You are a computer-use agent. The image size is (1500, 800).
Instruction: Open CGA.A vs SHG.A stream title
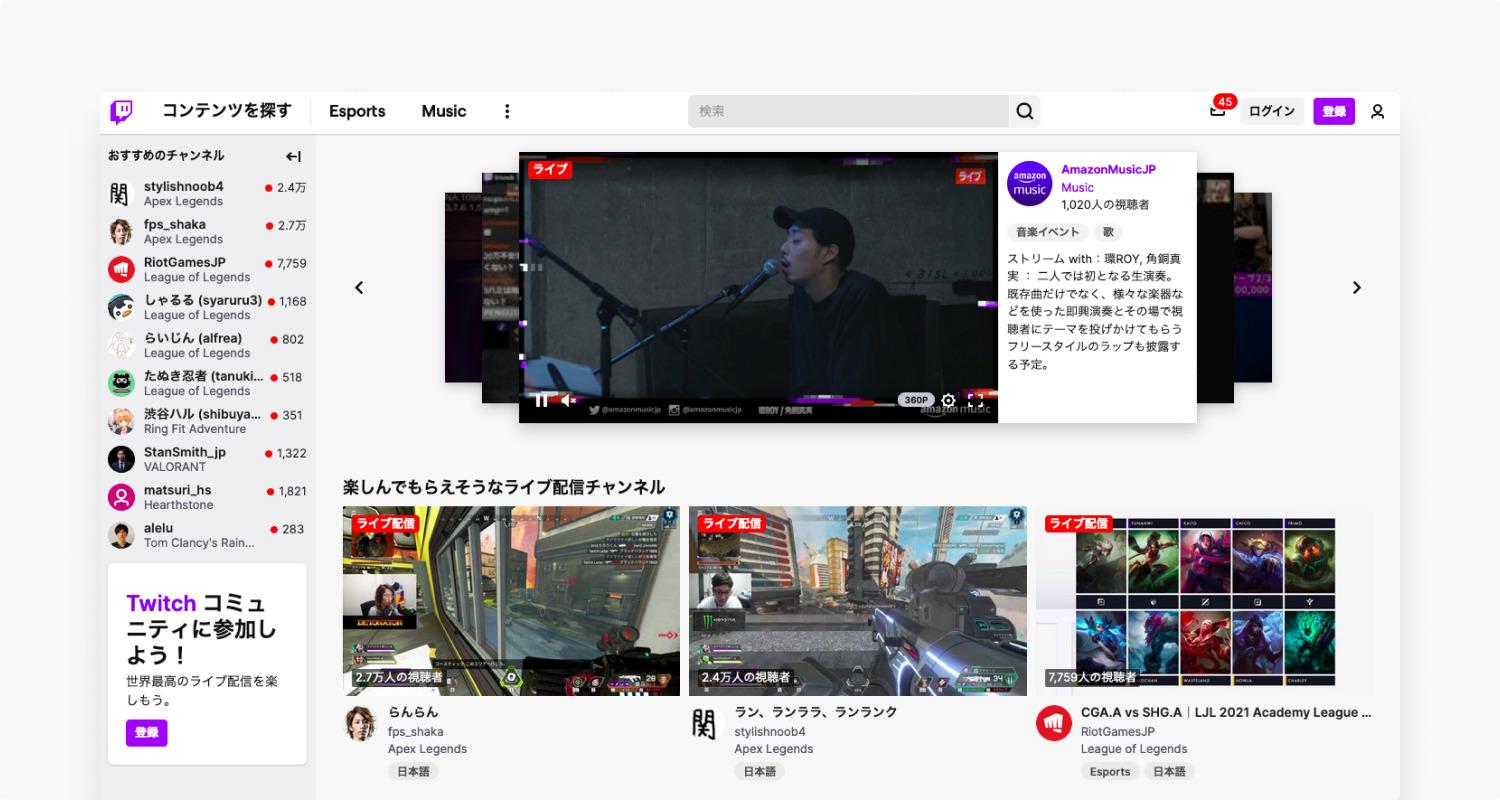point(1226,713)
